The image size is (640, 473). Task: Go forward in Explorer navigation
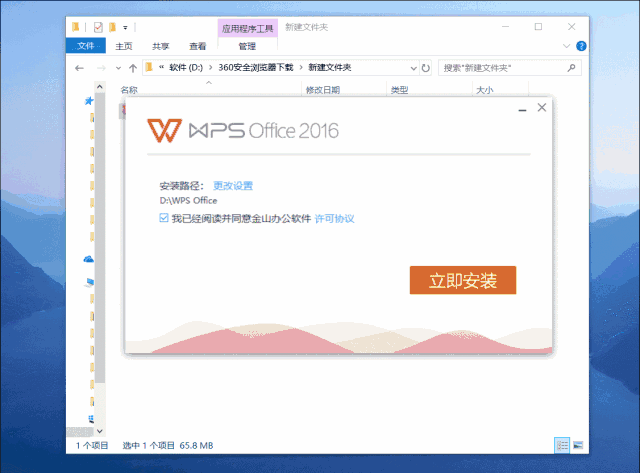[101, 68]
